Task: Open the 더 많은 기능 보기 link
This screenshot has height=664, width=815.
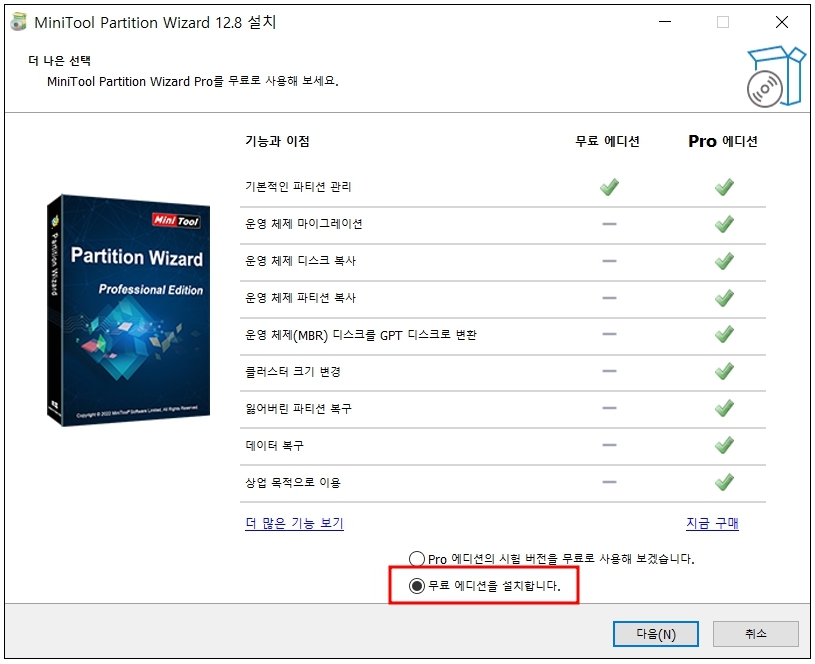Action: tap(294, 523)
